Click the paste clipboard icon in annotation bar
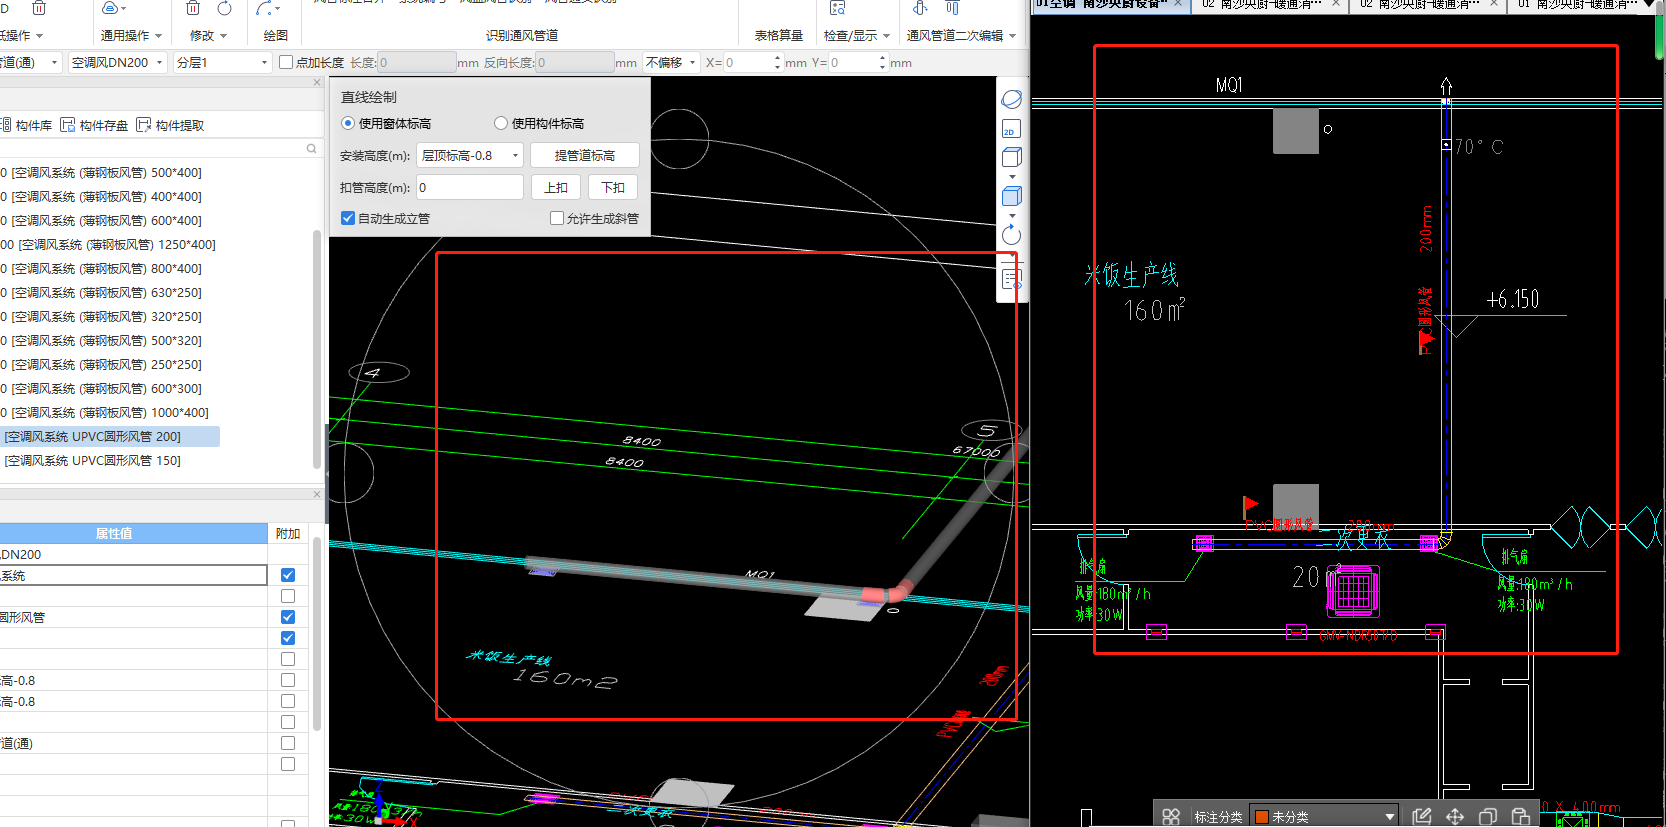This screenshot has height=827, width=1666. (x=1521, y=816)
